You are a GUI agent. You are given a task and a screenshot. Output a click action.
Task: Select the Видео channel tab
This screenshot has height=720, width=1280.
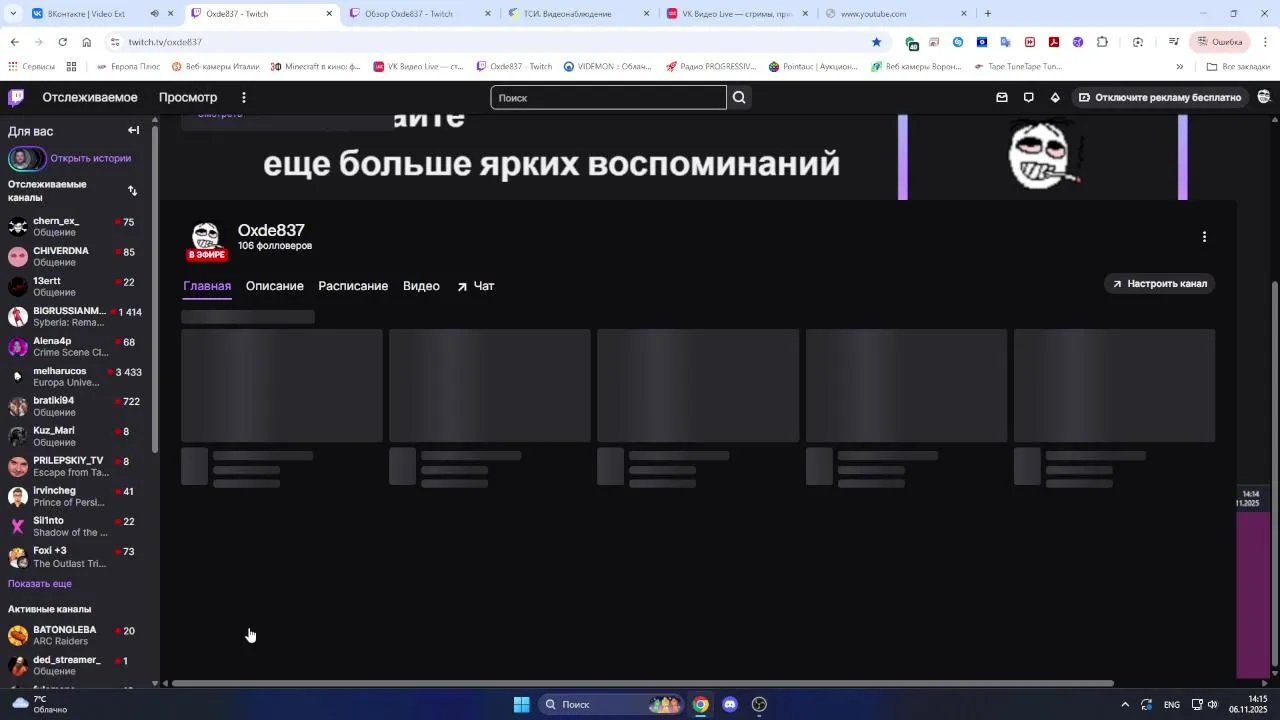coord(421,286)
